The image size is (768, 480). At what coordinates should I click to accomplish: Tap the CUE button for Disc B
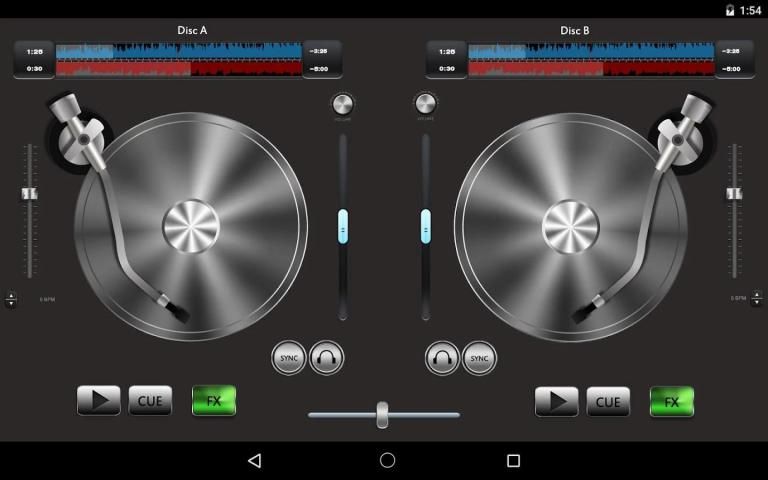tap(608, 401)
